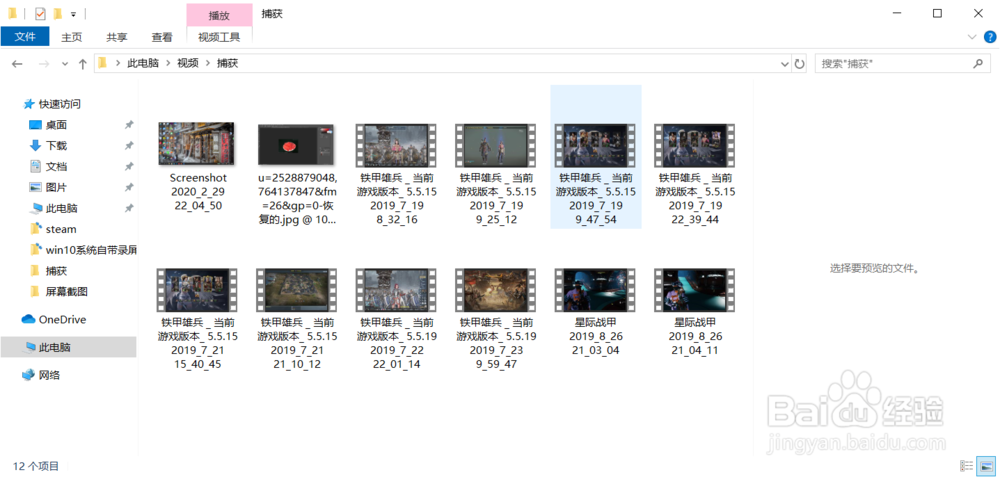Viewport: 1000px width, 477px height.
Task: Select video 铁甲雄兵 2019_7_19 22_39_44
Action: click(695, 146)
